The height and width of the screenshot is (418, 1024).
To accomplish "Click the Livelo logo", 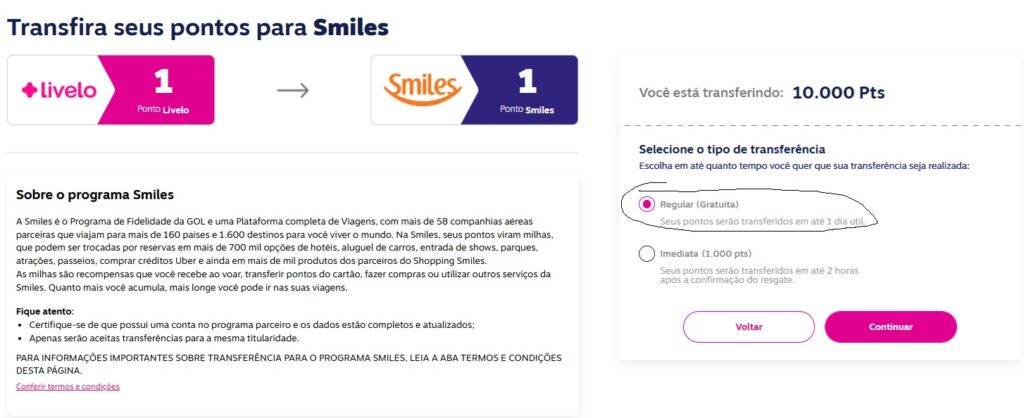I will [x=59, y=90].
